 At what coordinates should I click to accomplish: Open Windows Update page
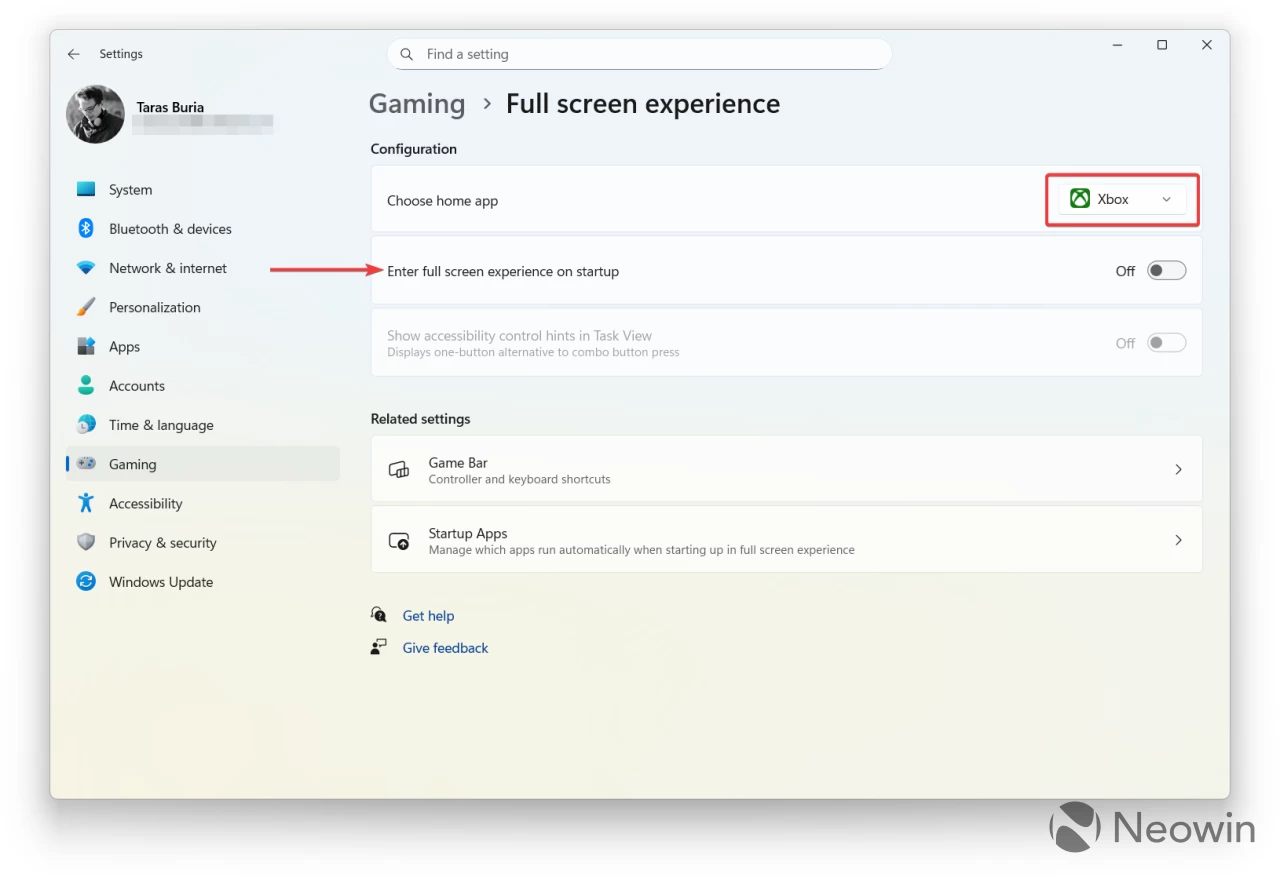(x=203, y=582)
